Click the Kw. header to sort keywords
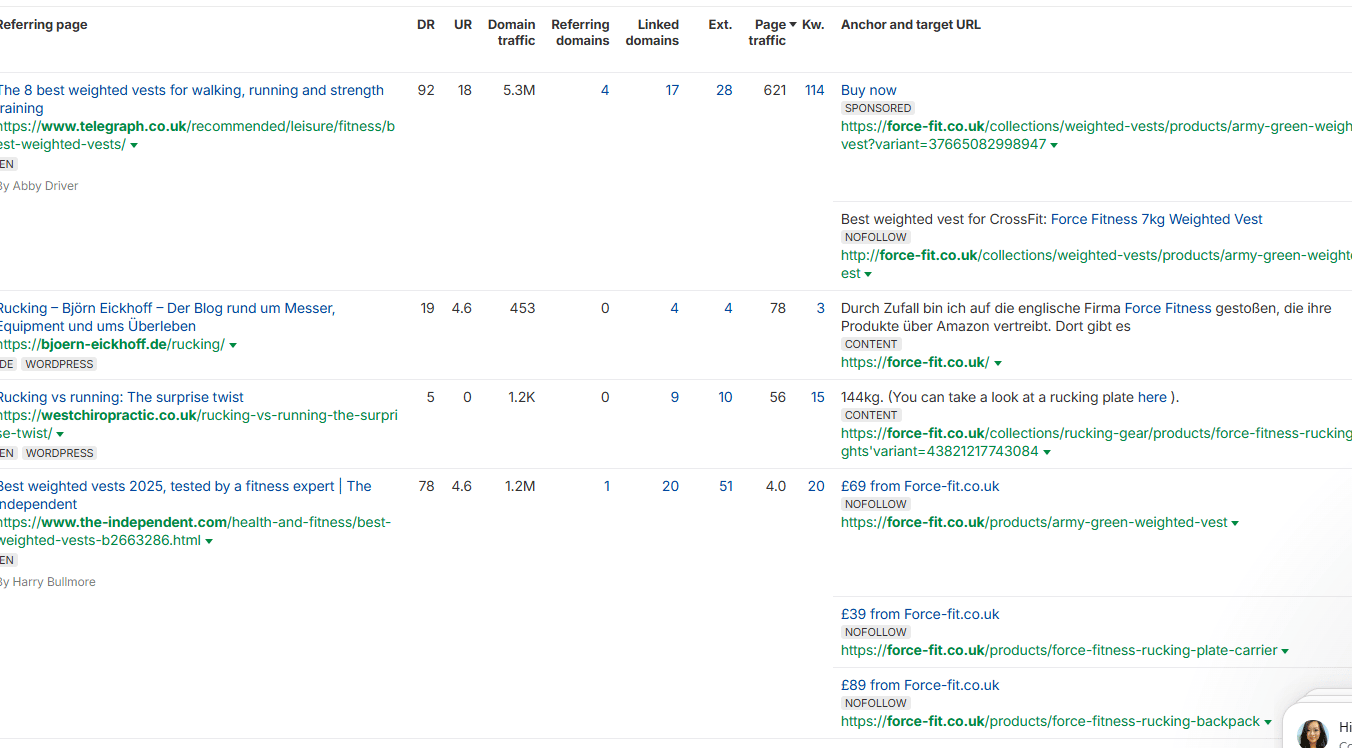 [813, 25]
